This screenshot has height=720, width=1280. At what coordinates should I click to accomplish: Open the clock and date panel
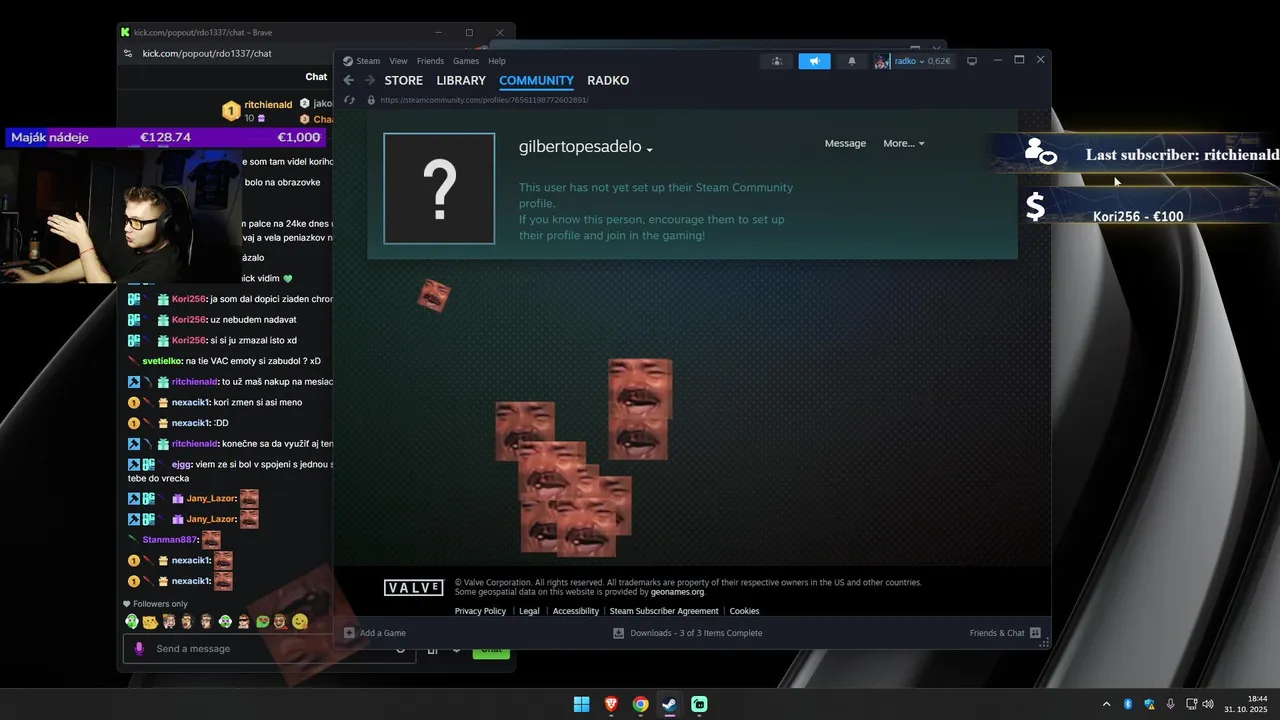pos(1246,704)
